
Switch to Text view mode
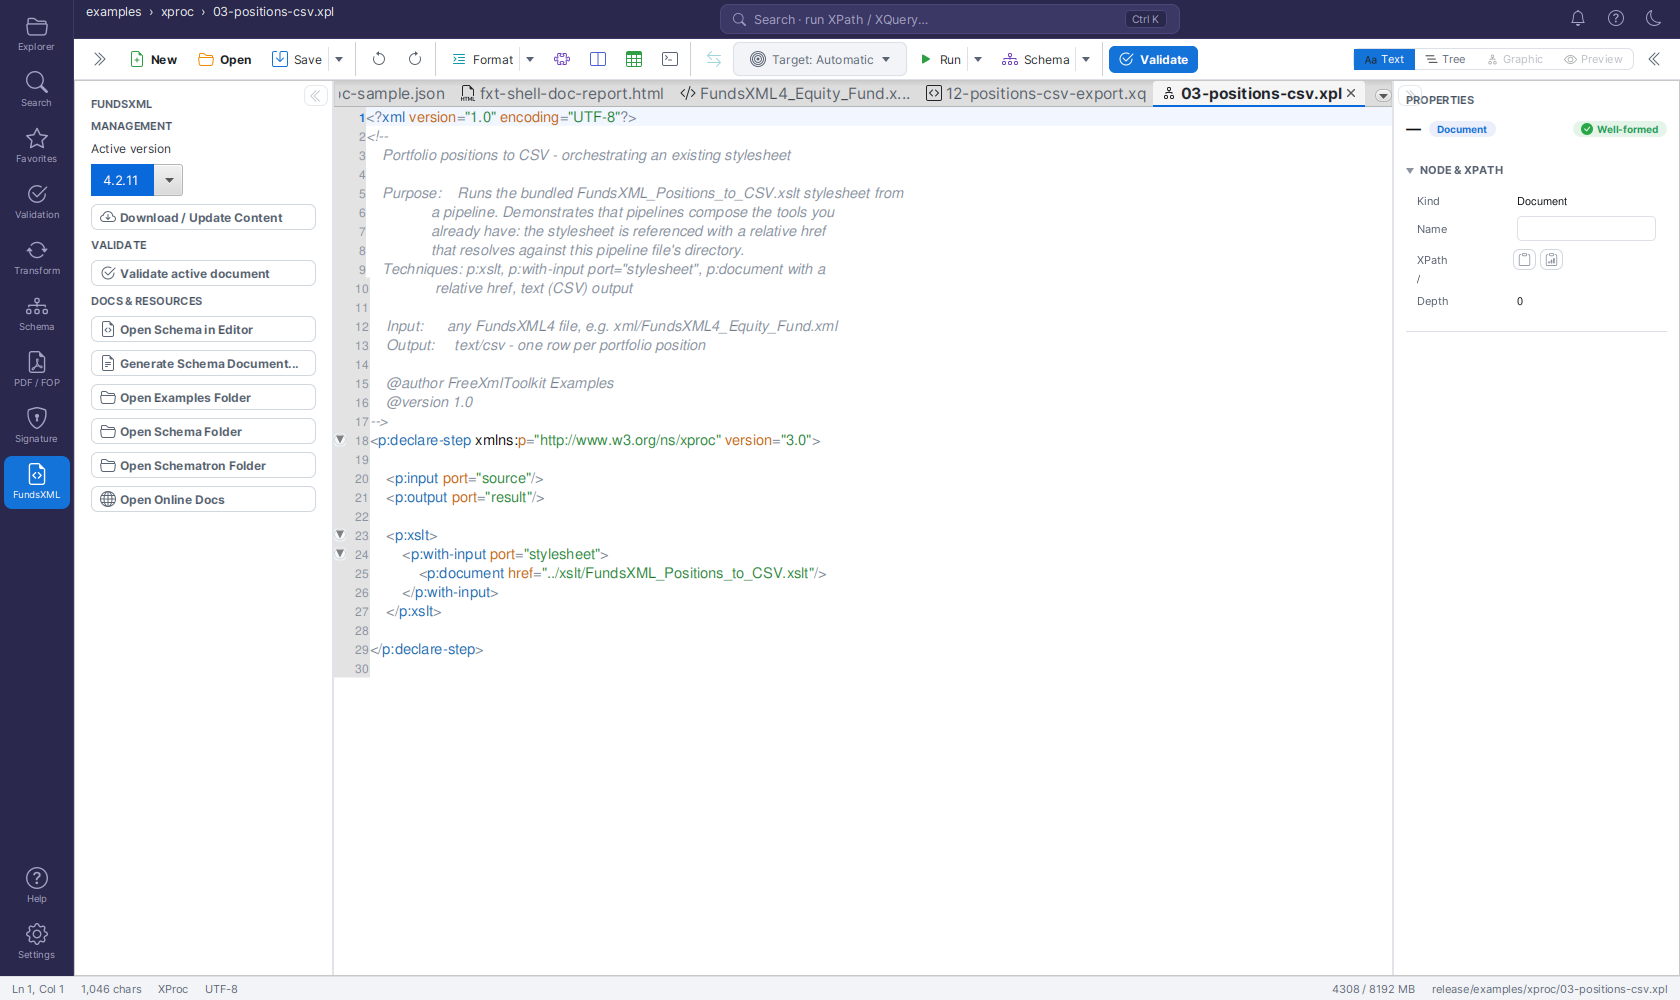(1384, 59)
